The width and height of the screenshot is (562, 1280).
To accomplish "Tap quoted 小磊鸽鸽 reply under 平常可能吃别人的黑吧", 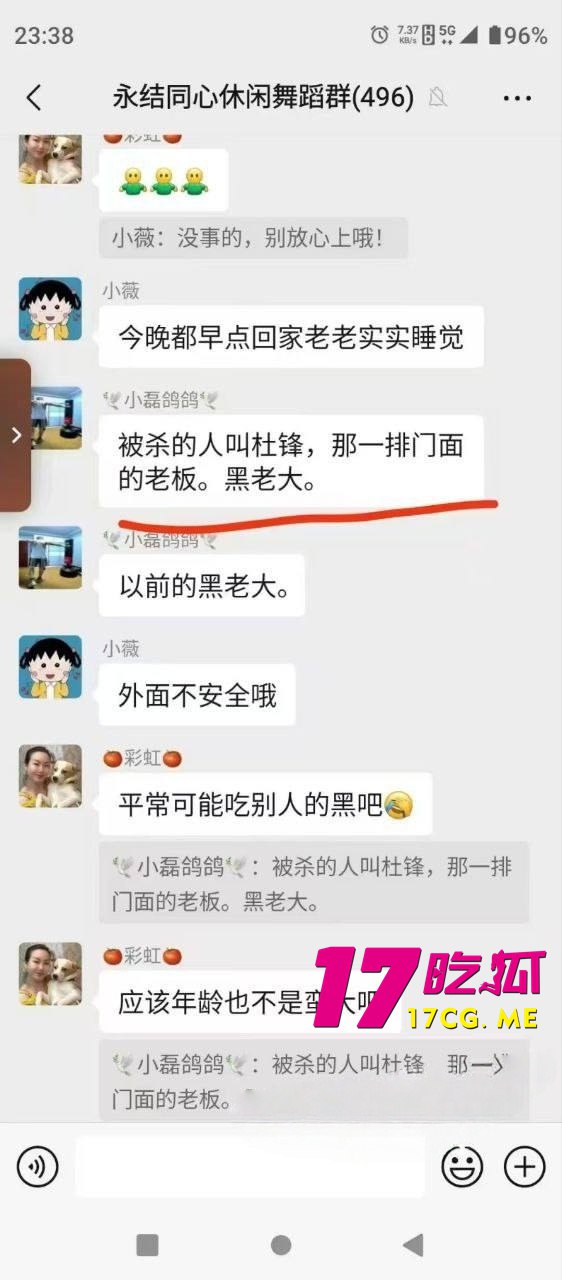I will (313, 882).
